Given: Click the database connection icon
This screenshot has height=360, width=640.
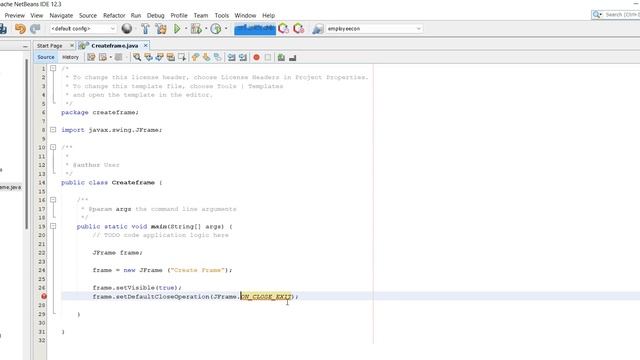Looking at the screenshot, I should 318,29.
